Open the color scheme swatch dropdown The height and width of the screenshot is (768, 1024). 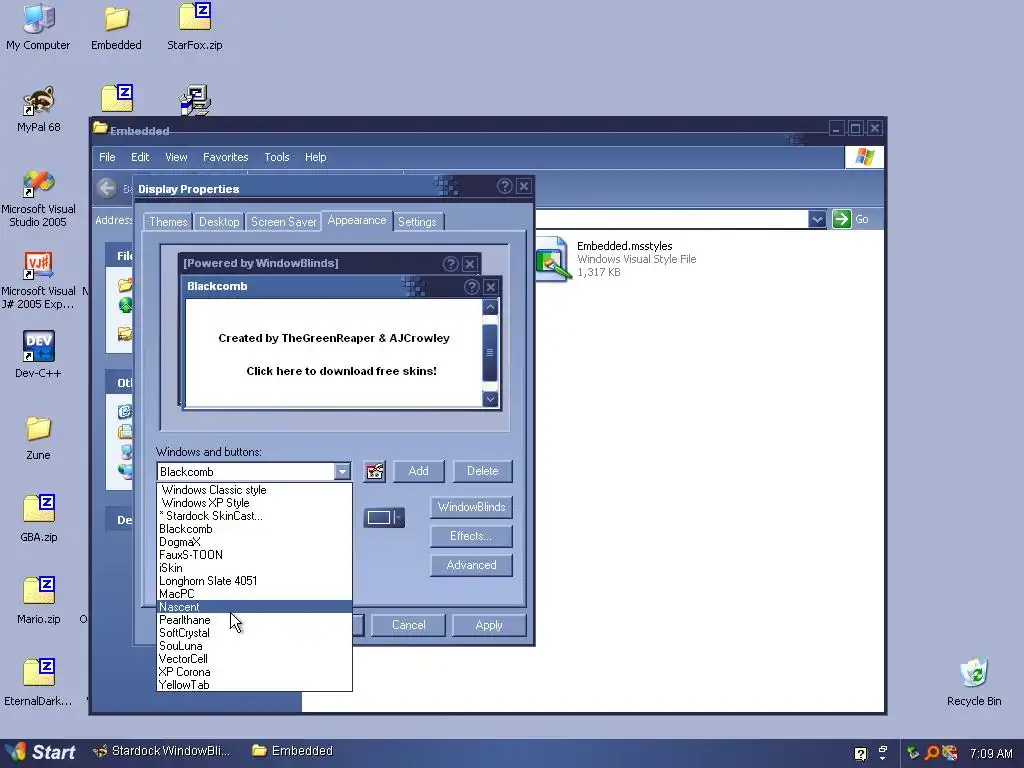(x=384, y=518)
